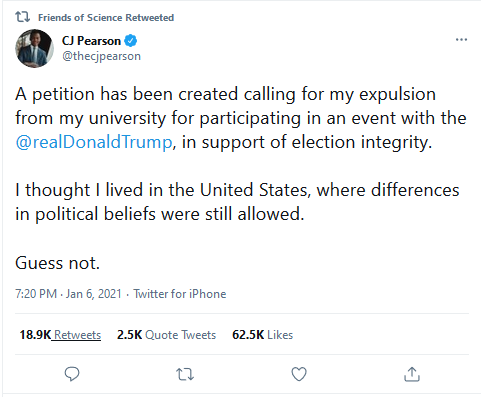The height and width of the screenshot is (397, 481).
Task: Retweet using the retweet arrows icon
Action: pos(185,374)
